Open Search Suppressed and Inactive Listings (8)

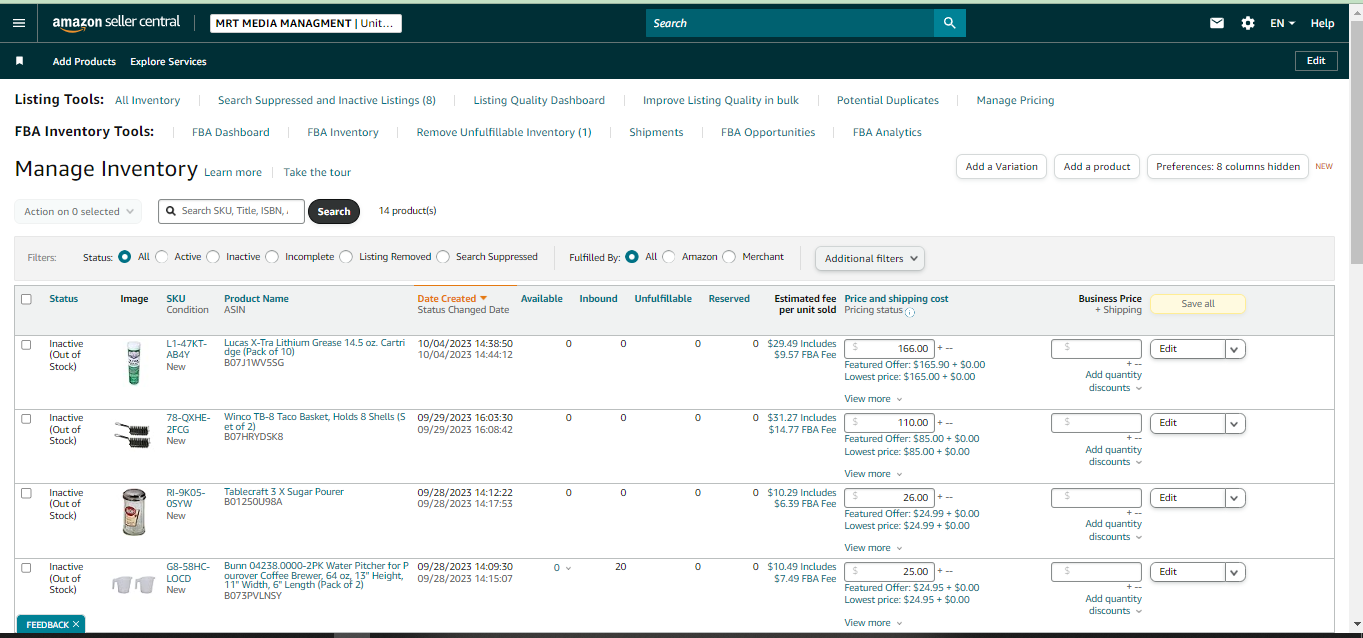click(x=326, y=100)
